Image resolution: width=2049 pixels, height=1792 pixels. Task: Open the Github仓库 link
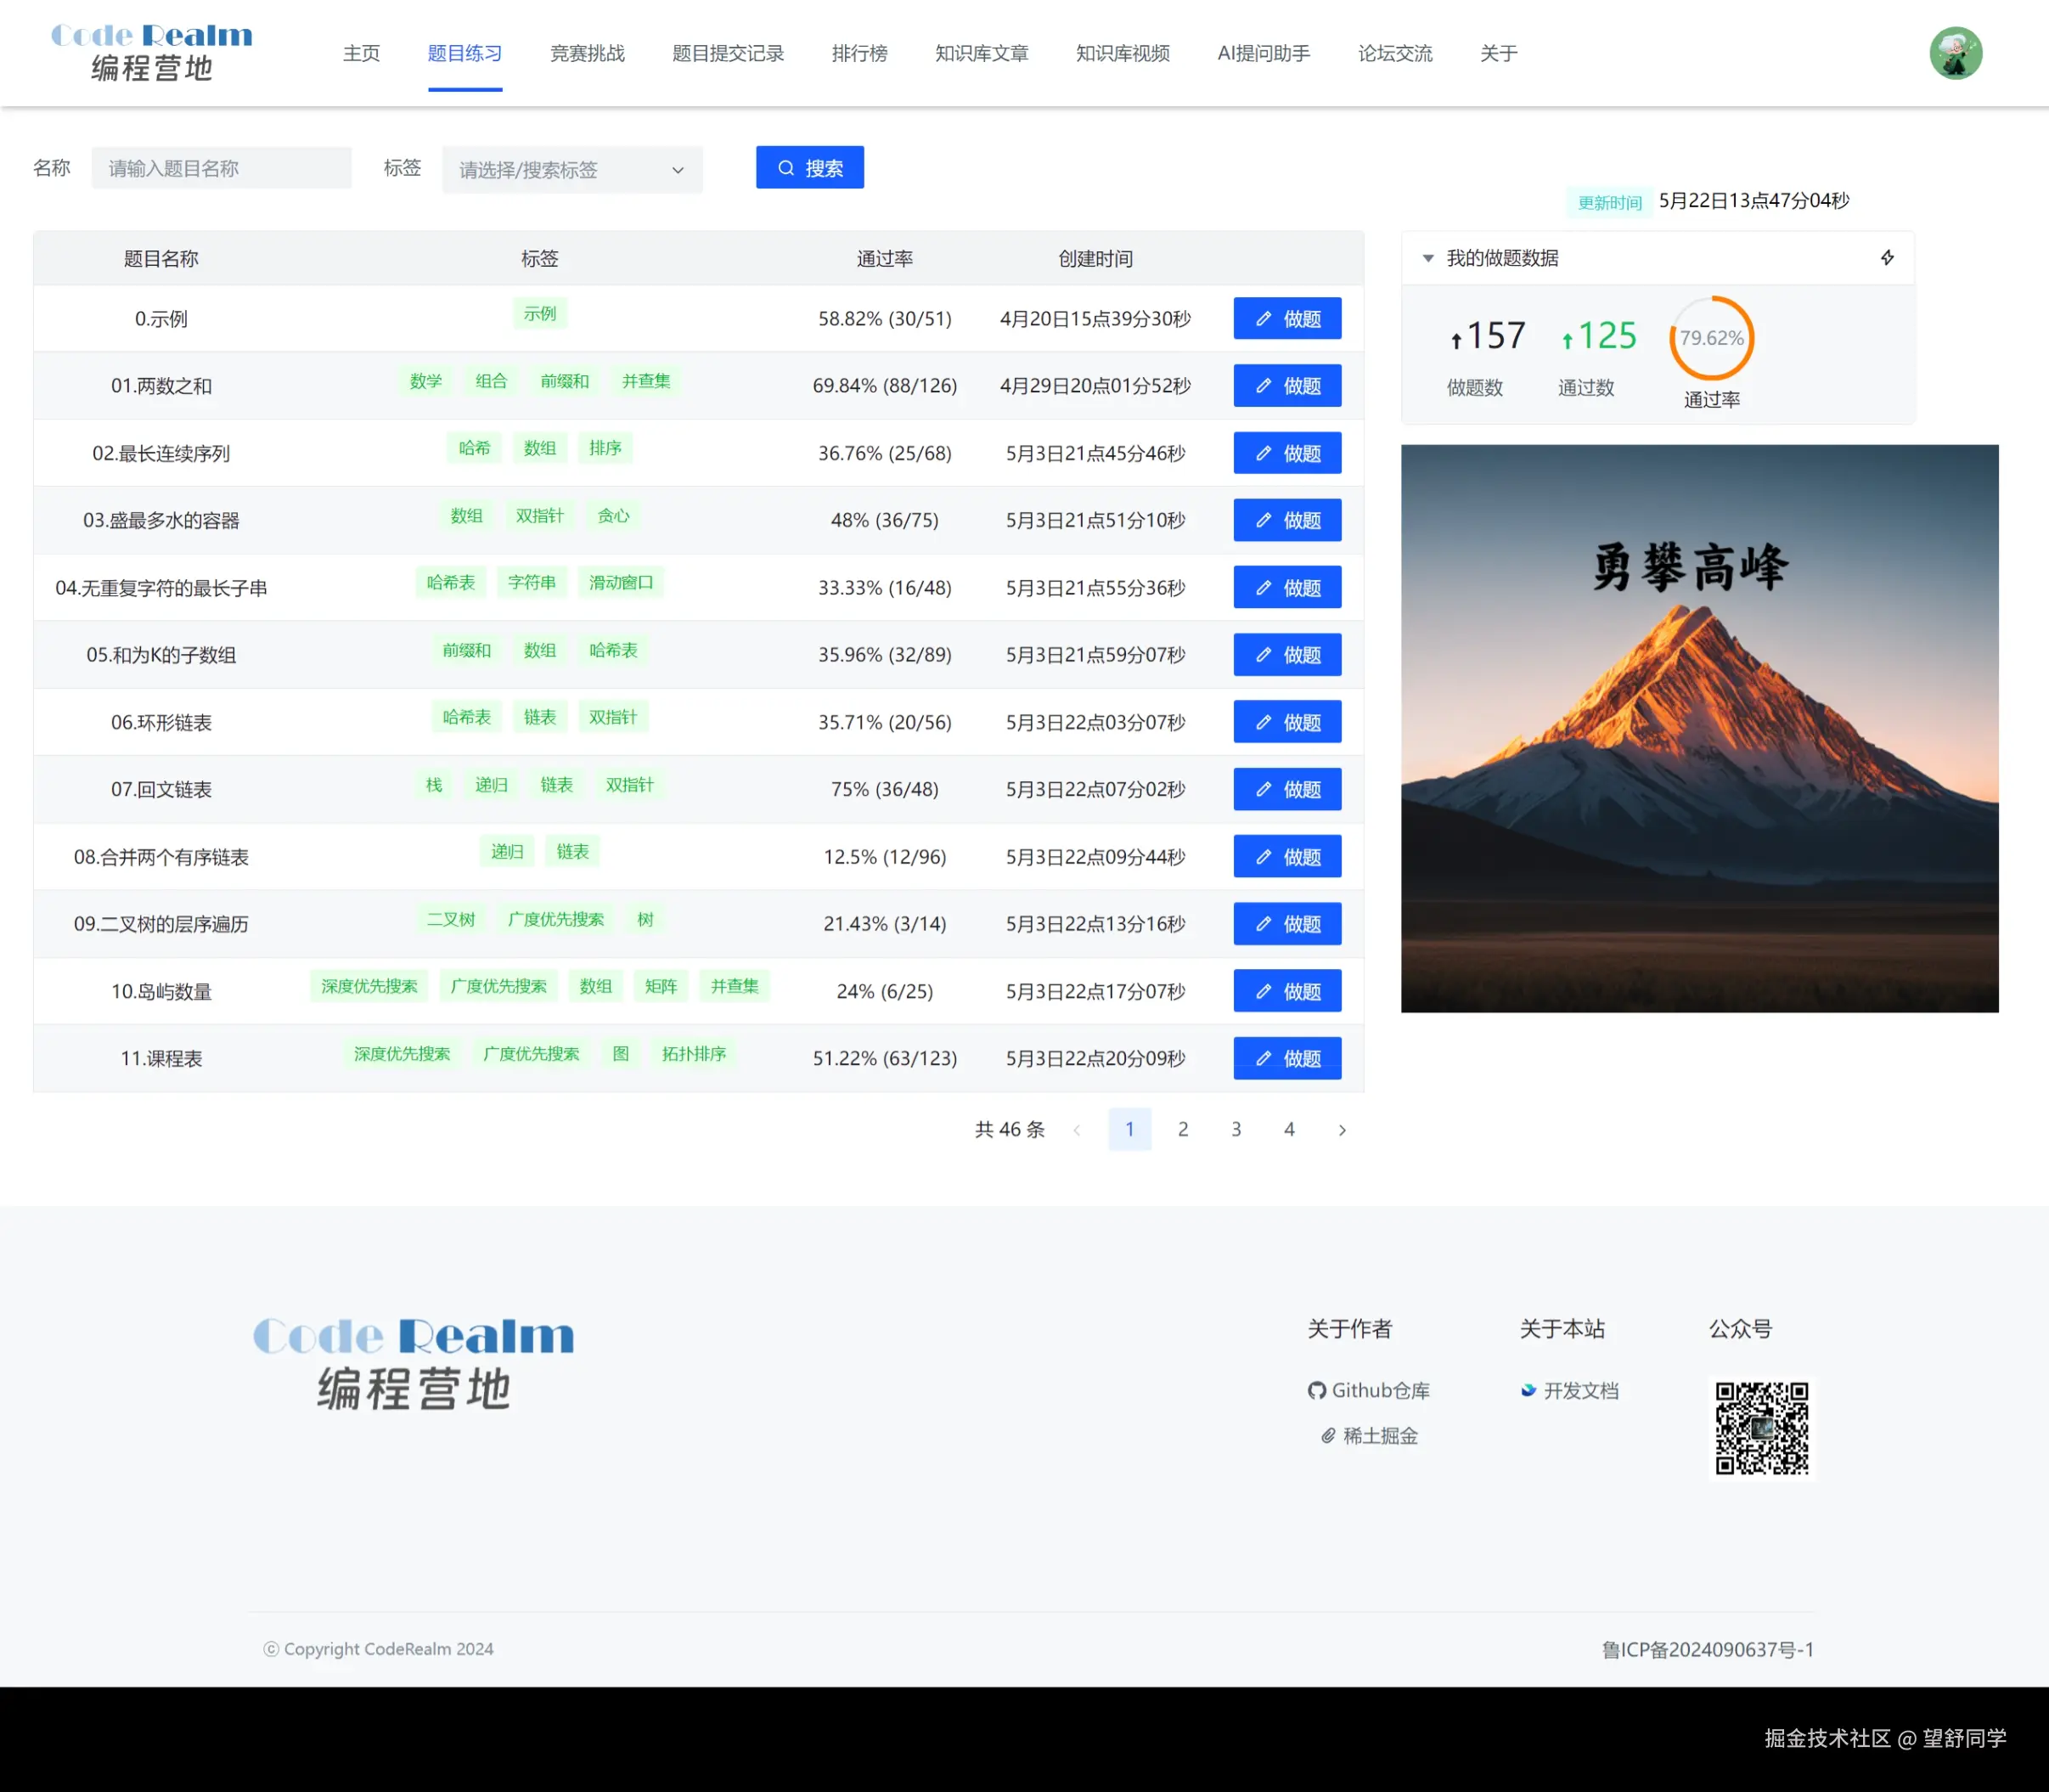click(x=1368, y=1390)
